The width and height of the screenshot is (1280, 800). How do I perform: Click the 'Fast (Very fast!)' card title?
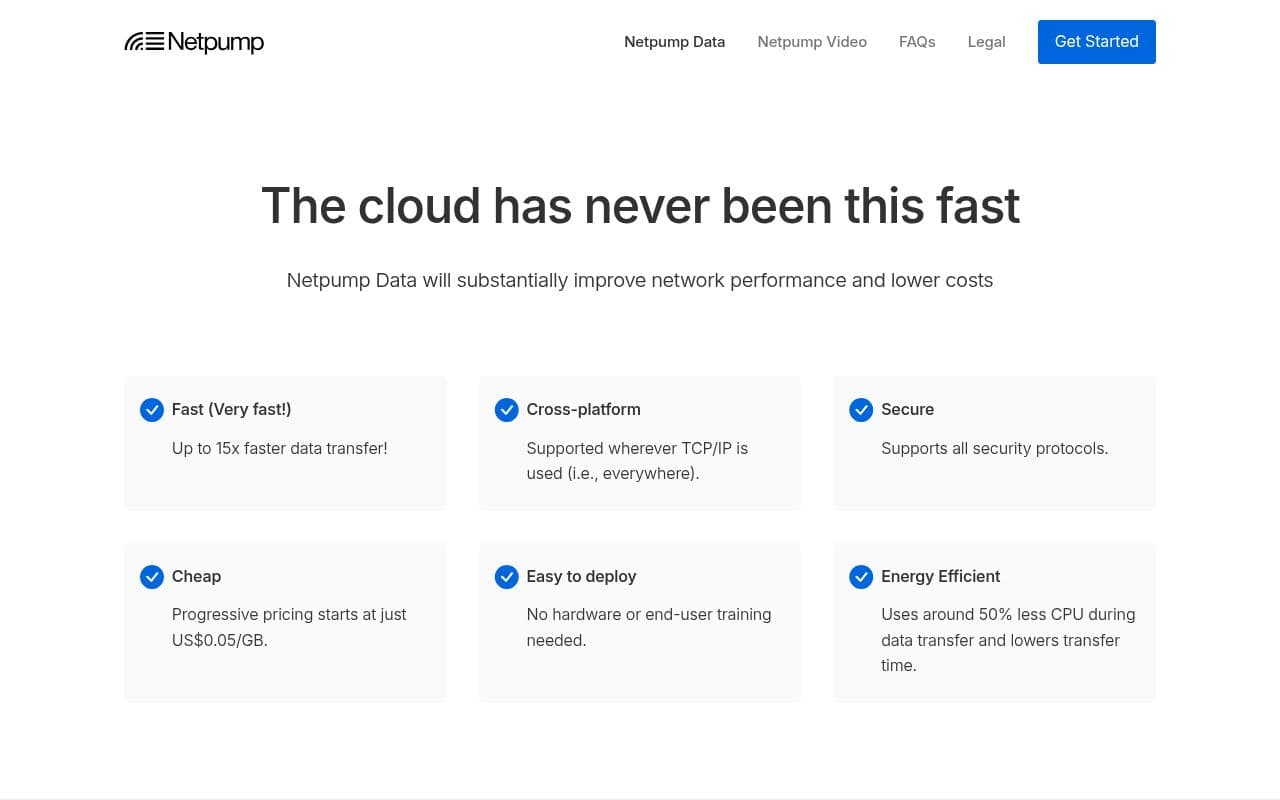pyautogui.click(x=232, y=409)
